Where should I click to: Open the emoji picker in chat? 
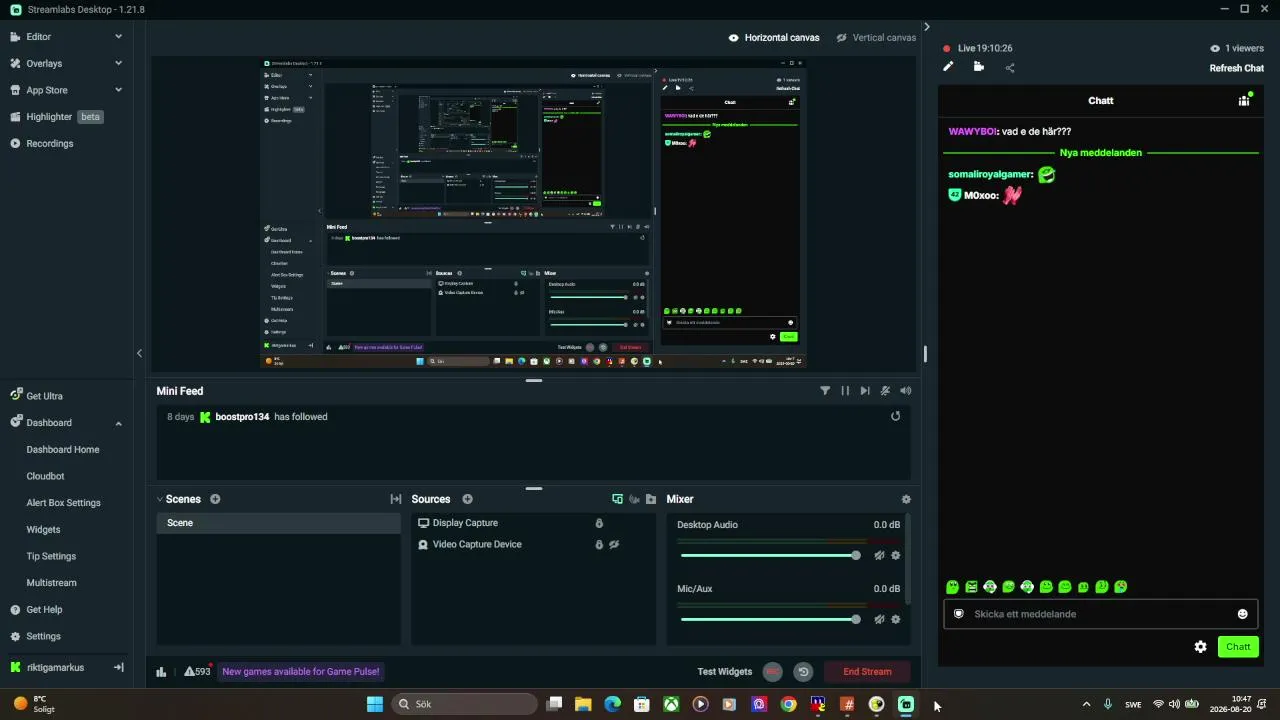click(x=1243, y=614)
